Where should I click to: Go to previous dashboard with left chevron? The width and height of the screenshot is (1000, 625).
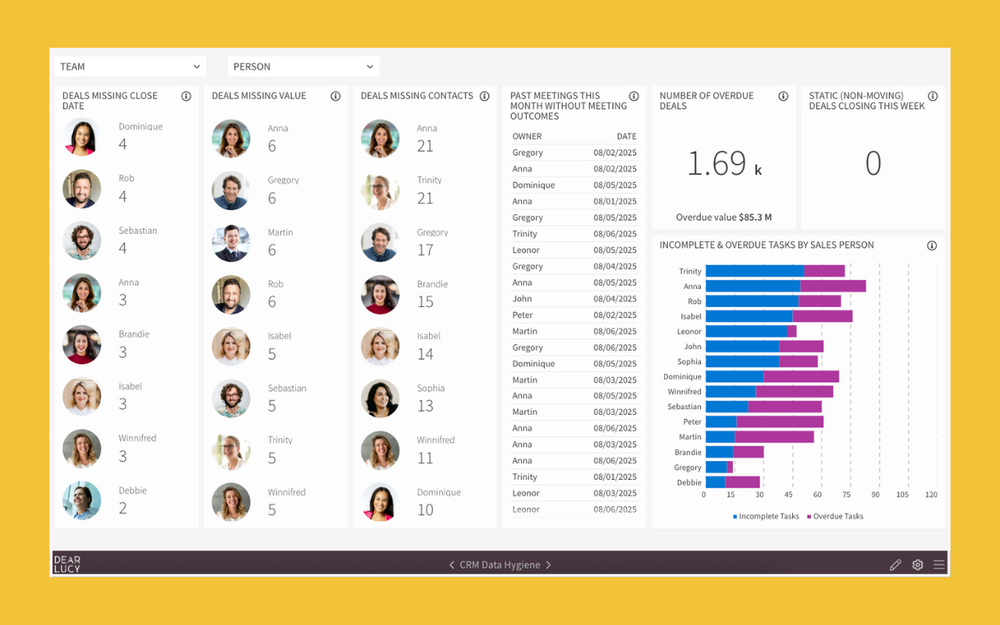pos(452,565)
